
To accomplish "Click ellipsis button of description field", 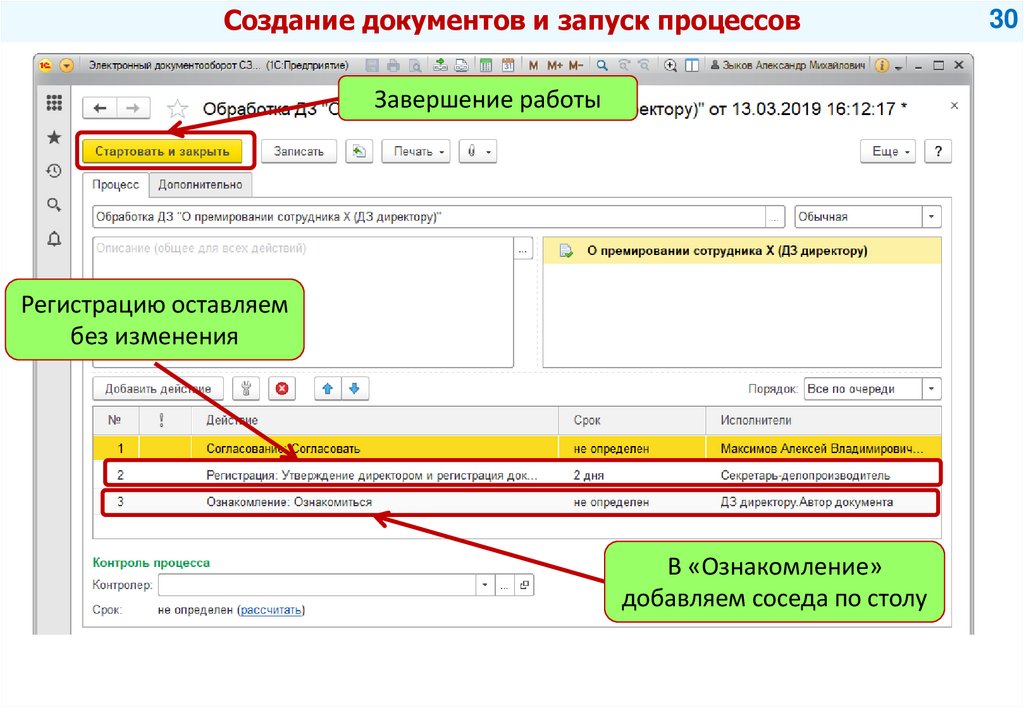I will pos(523,250).
